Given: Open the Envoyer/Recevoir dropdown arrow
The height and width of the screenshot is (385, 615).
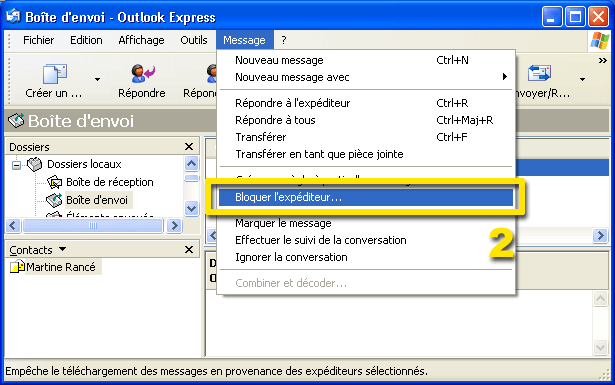Looking at the screenshot, I should tap(582, 80).
